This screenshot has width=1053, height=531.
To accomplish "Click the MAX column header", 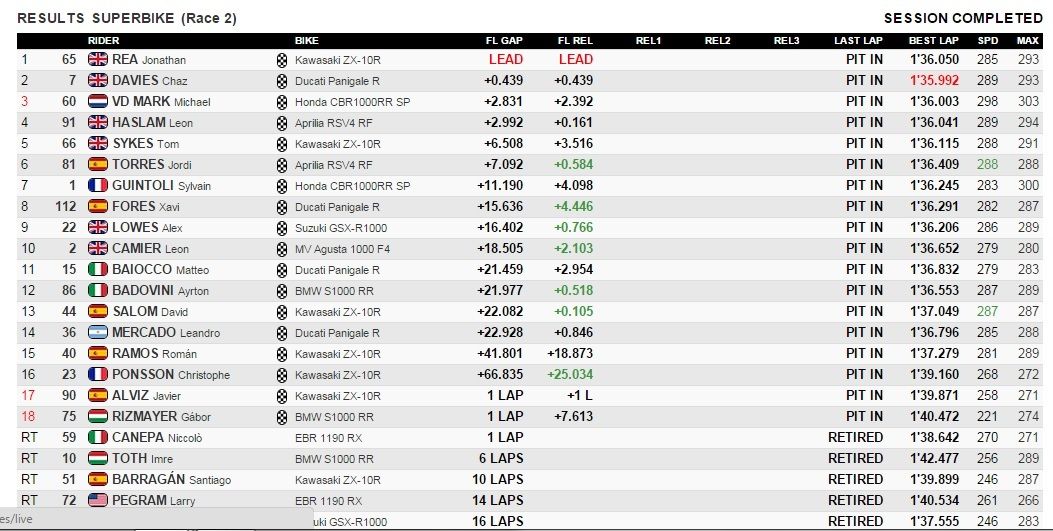I will point(1027,40).
